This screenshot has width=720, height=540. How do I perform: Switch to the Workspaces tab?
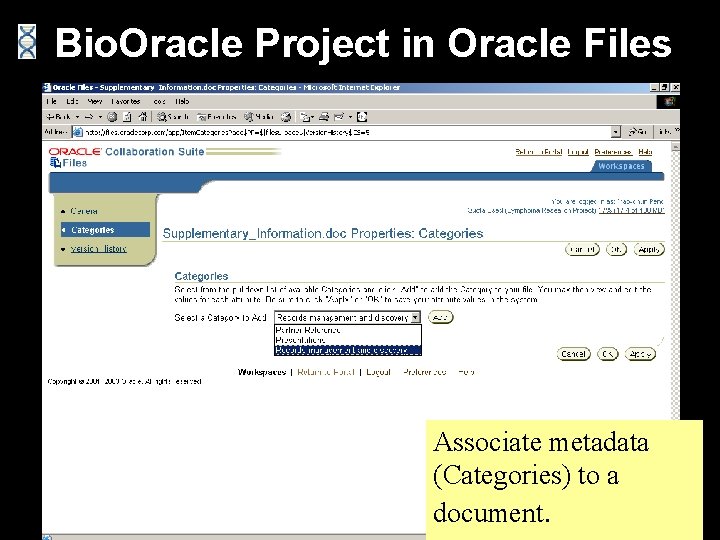coord(621,166)
